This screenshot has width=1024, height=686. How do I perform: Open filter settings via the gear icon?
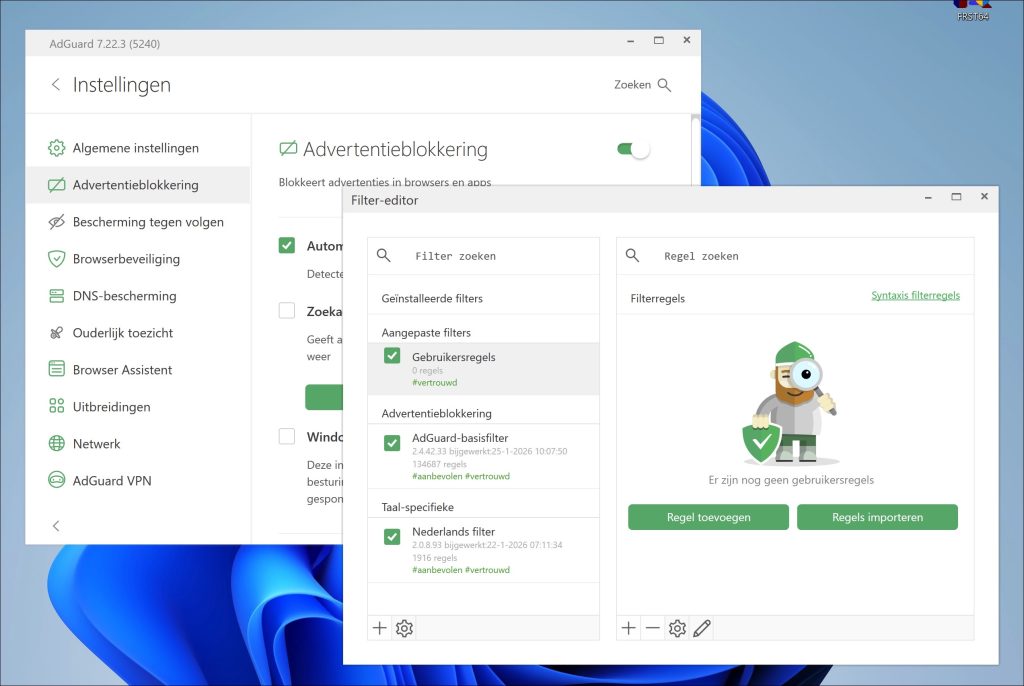(404, 628)
